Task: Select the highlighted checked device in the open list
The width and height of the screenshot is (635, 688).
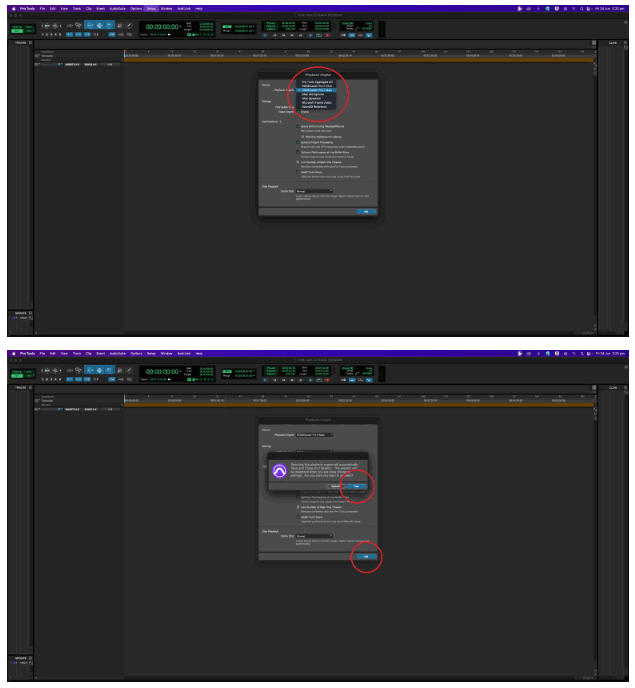Action: pos(316,90)
